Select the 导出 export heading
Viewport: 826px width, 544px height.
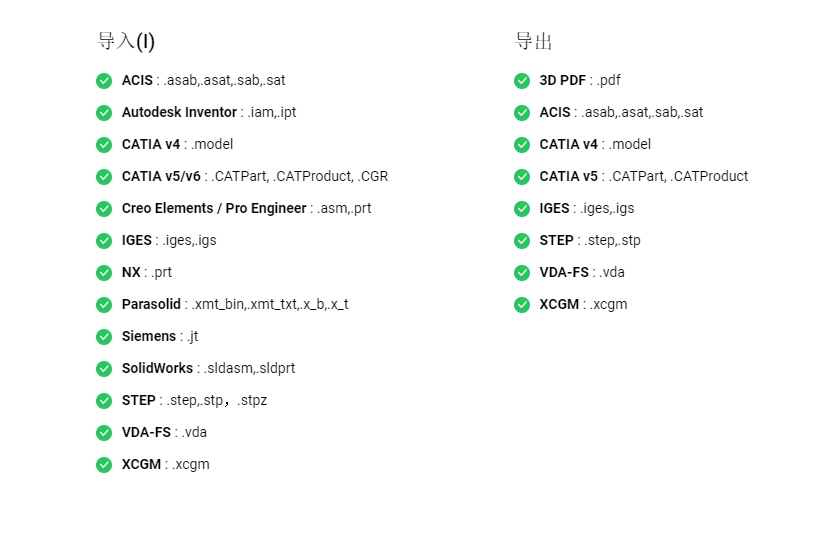(533, 41)
